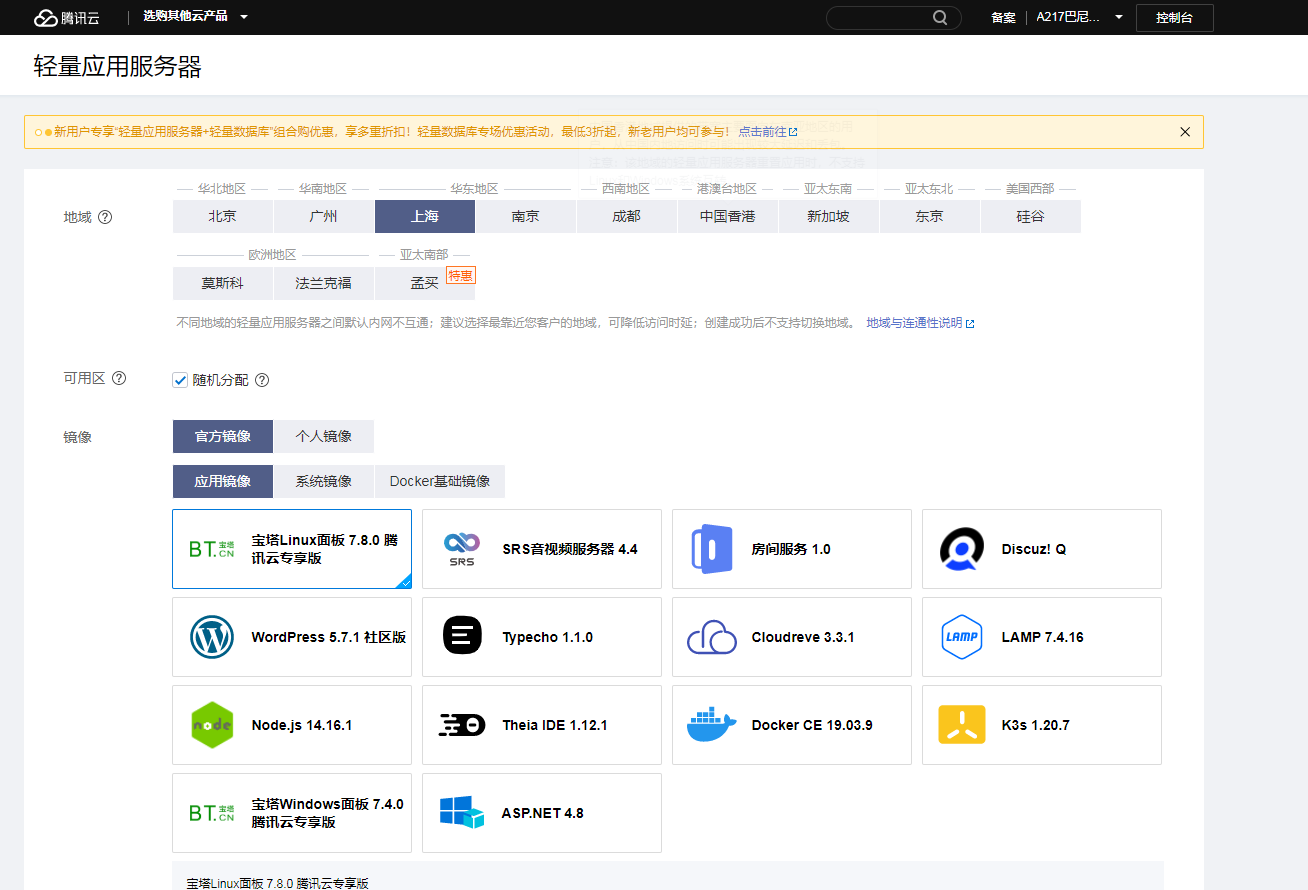This screenshot has width=1308, height=890.
Task: Choose the 广州 region
Action: point(324,216)
